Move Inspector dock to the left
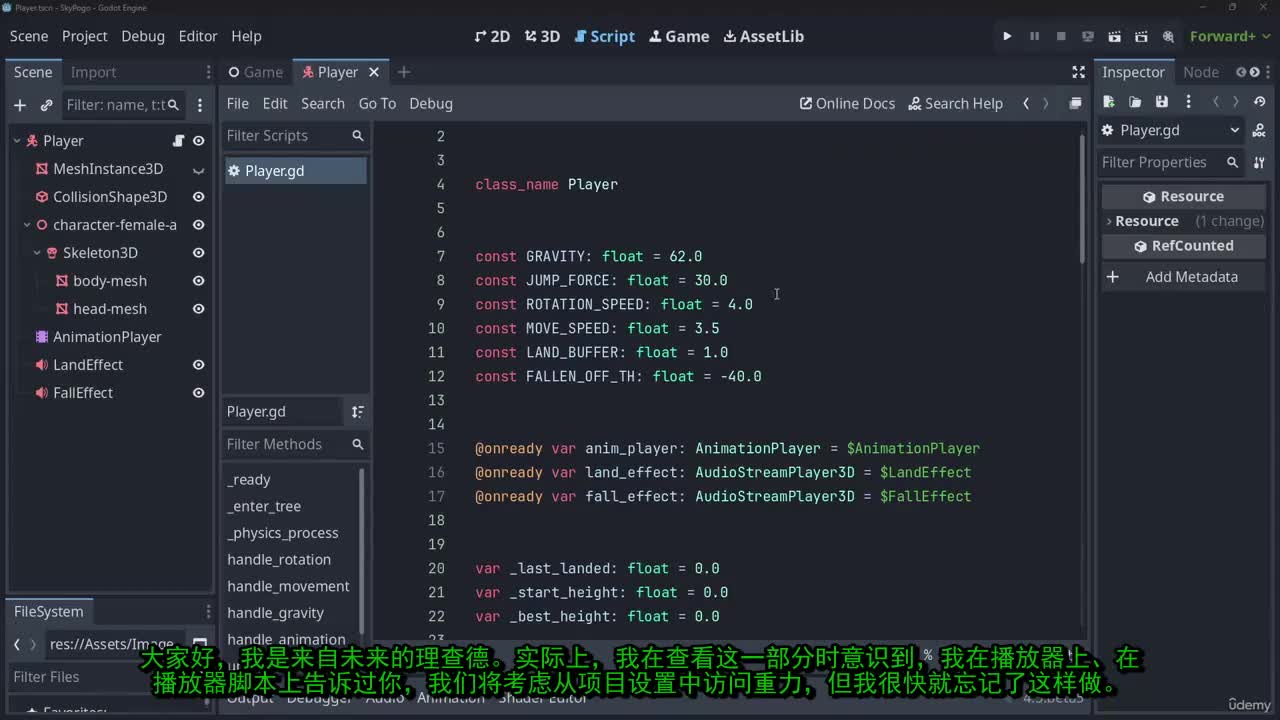1280x720 pixels. (1241, 72)
